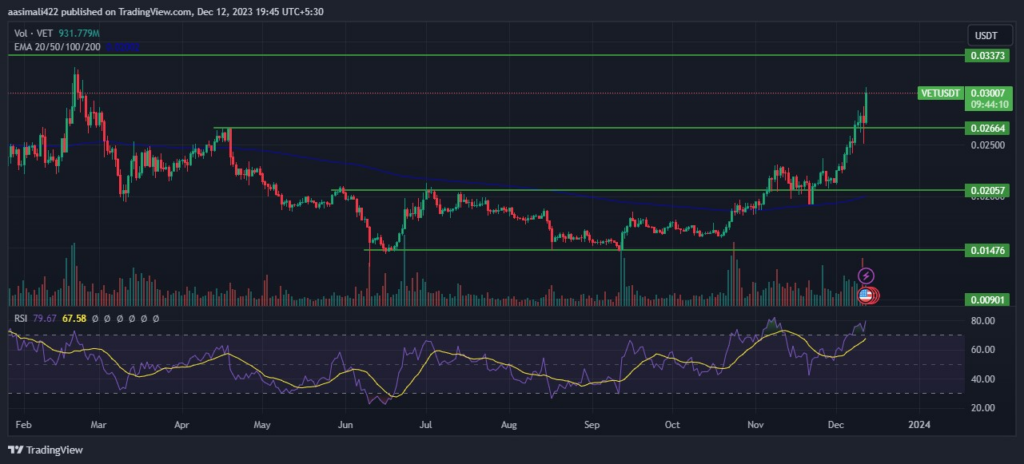1024x464 pixels.
Task: Click Feb on the time axis
Action: (22, 424)
